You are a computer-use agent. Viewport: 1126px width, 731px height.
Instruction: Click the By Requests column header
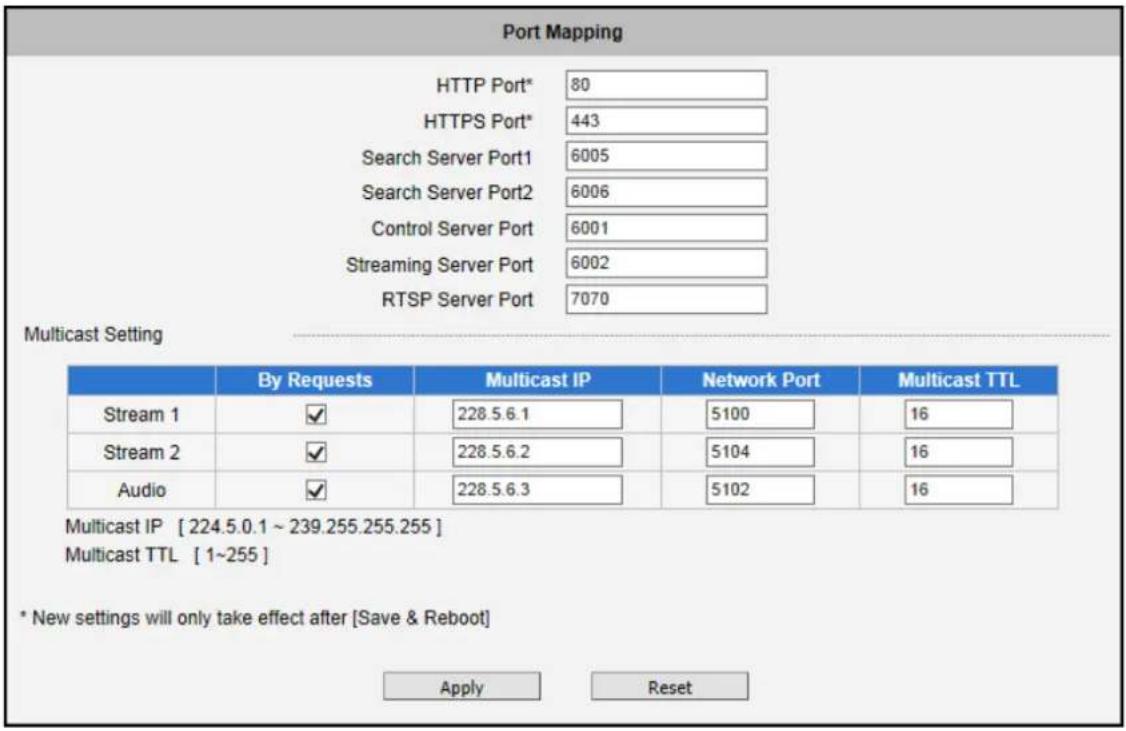315,381
